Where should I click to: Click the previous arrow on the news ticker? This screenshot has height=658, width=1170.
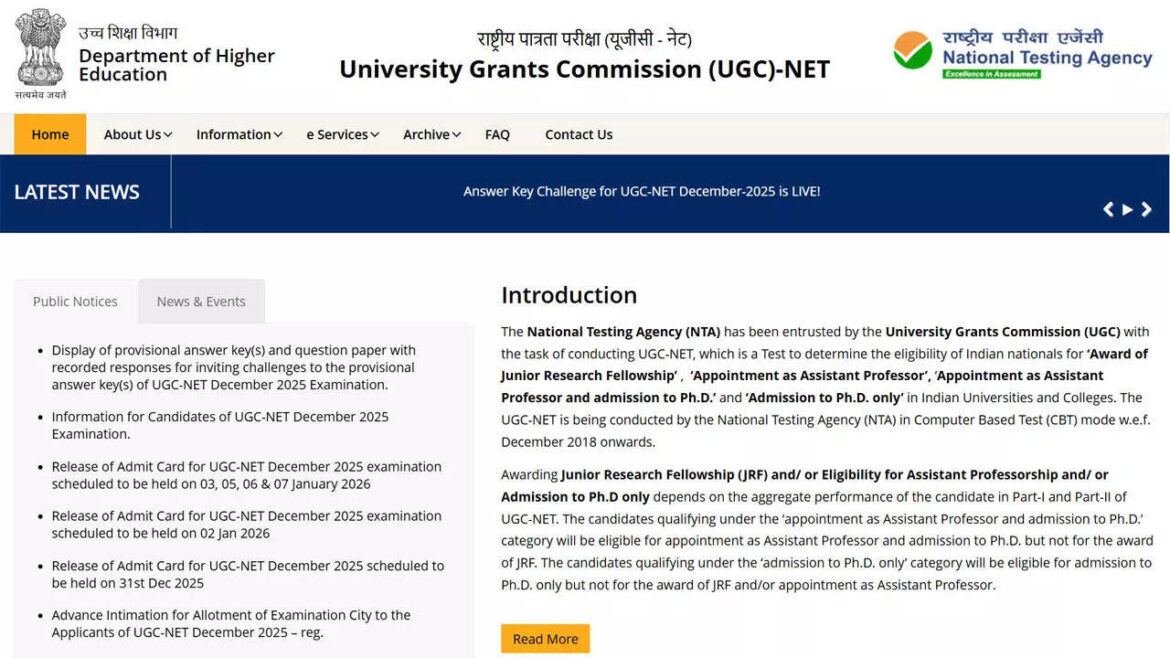[x=1108, y=209]
